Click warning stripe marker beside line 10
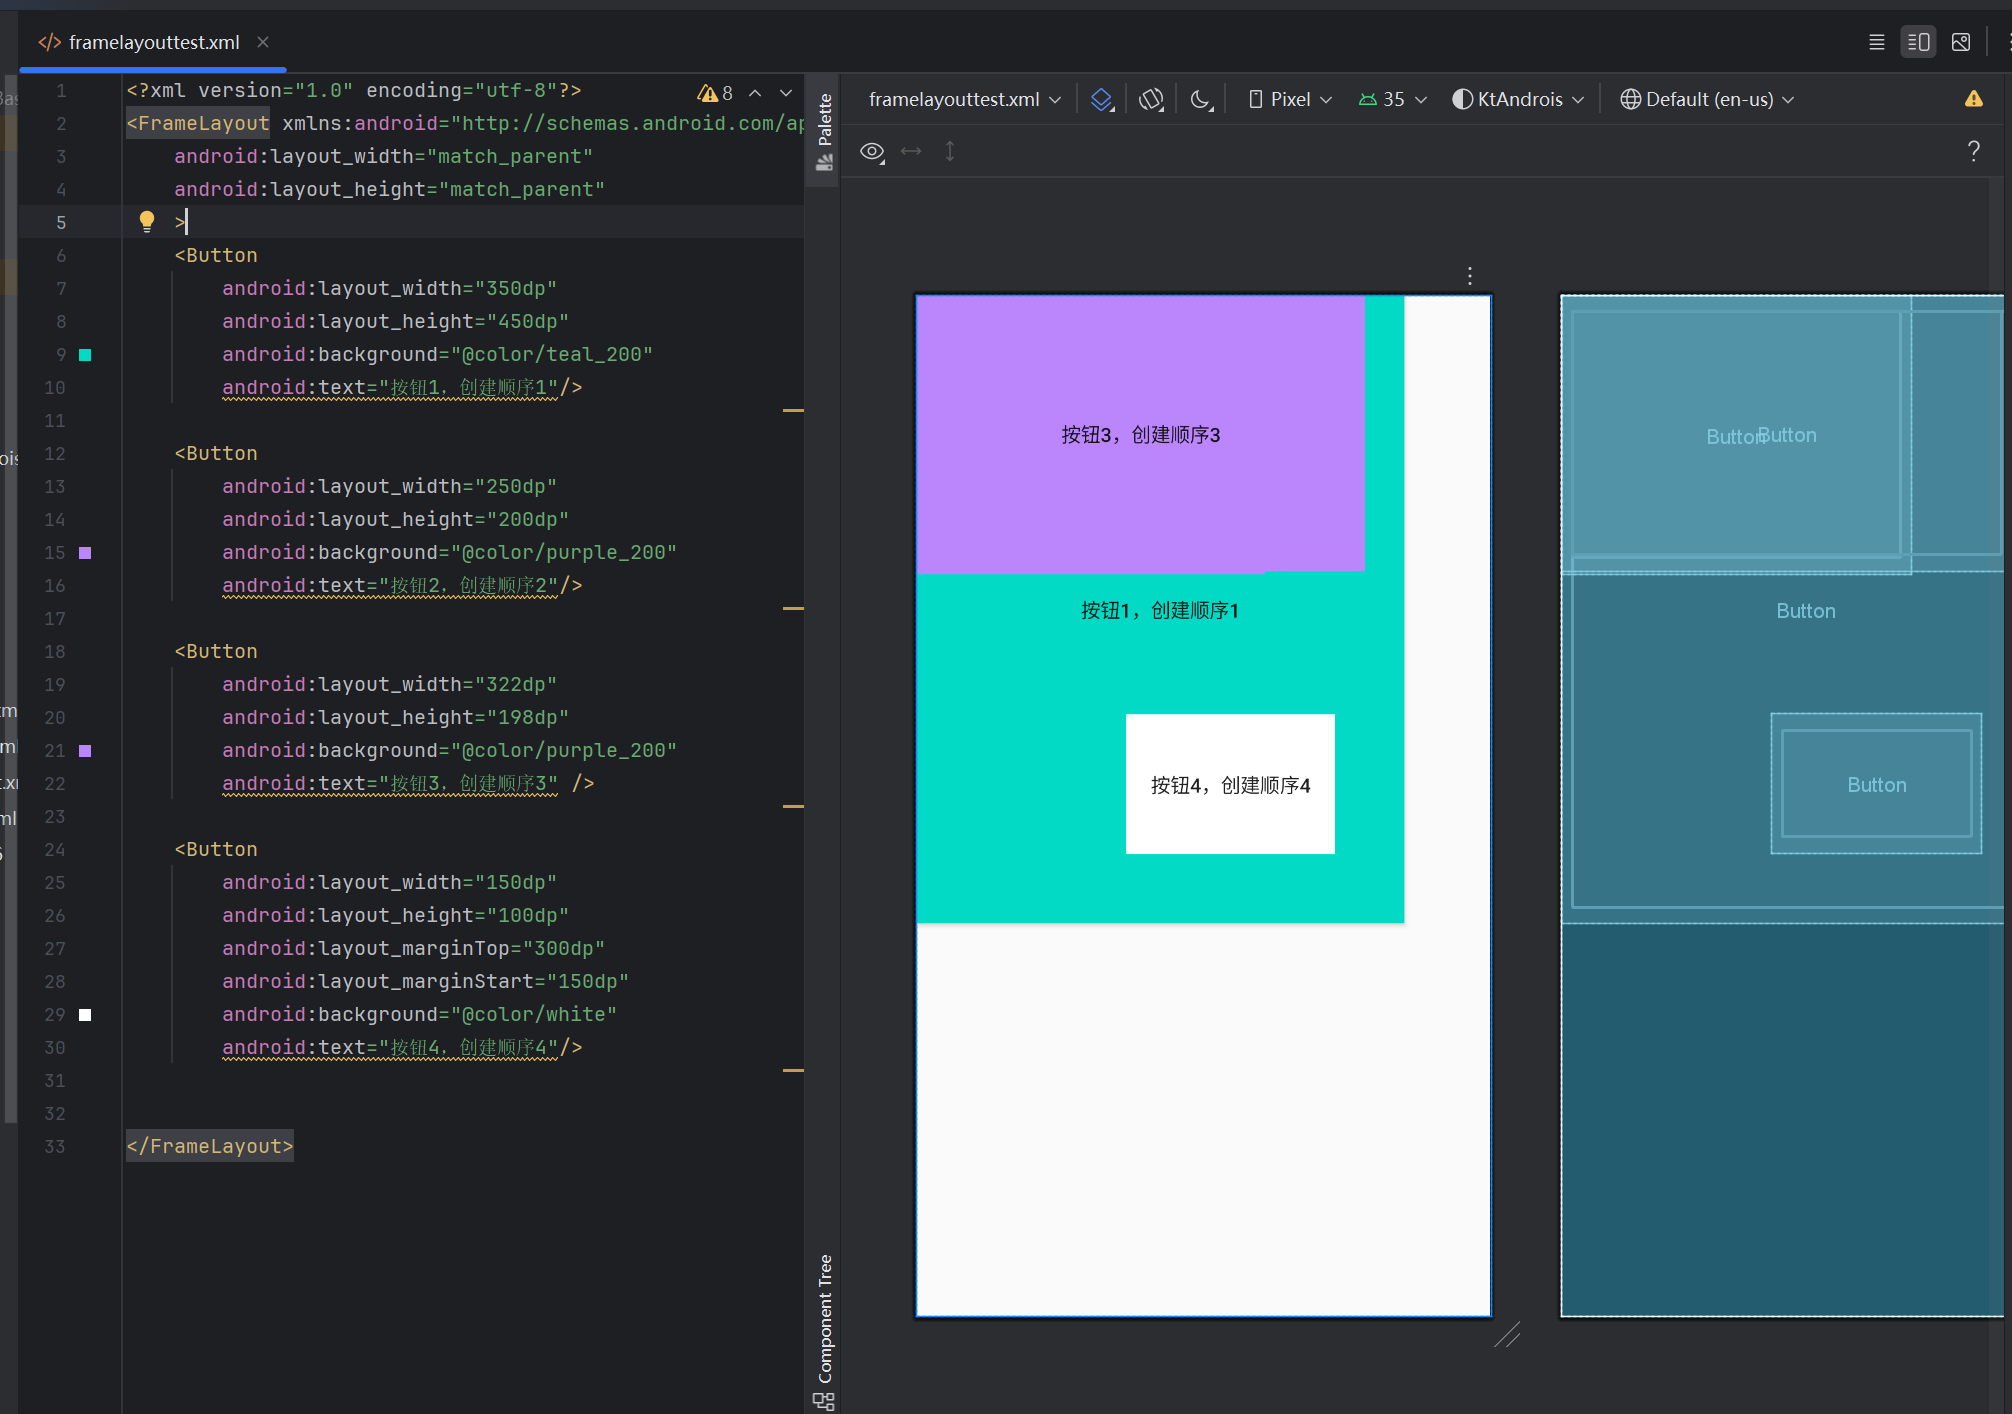The image size is (2012, 1414). pyautogui.click(x=793, y=410)
